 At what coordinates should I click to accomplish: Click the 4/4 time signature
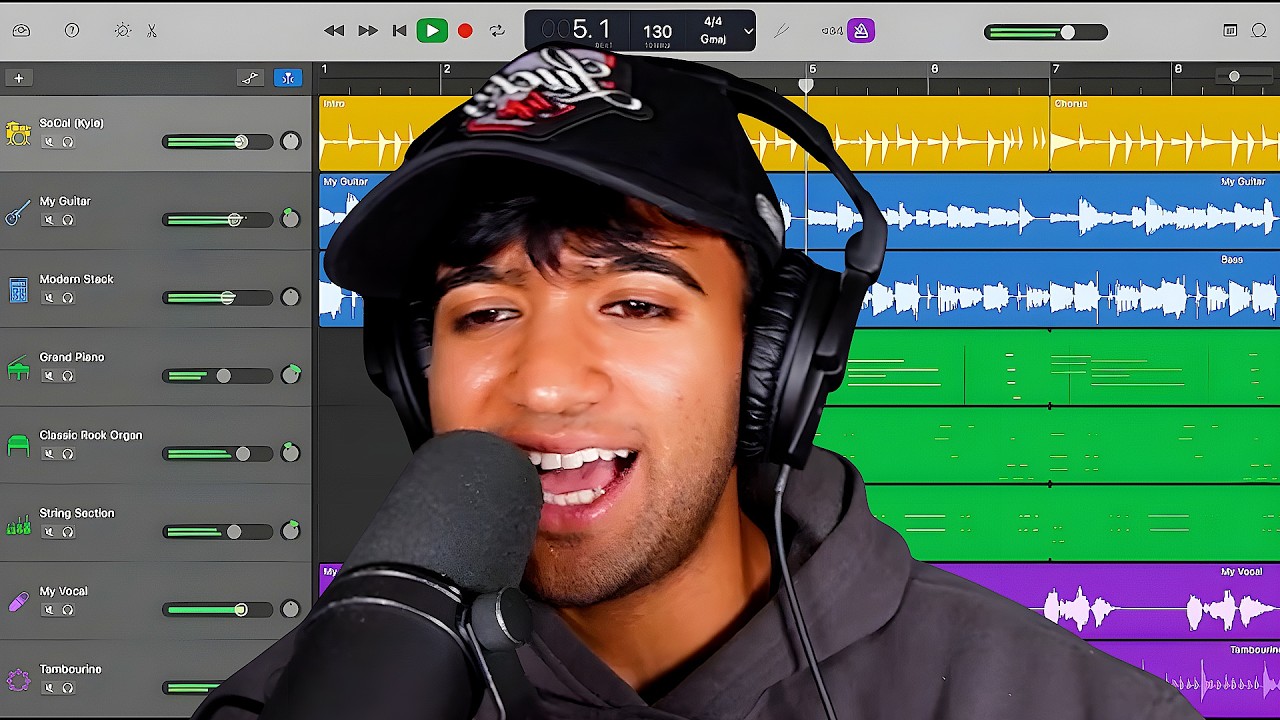point(713,22)
